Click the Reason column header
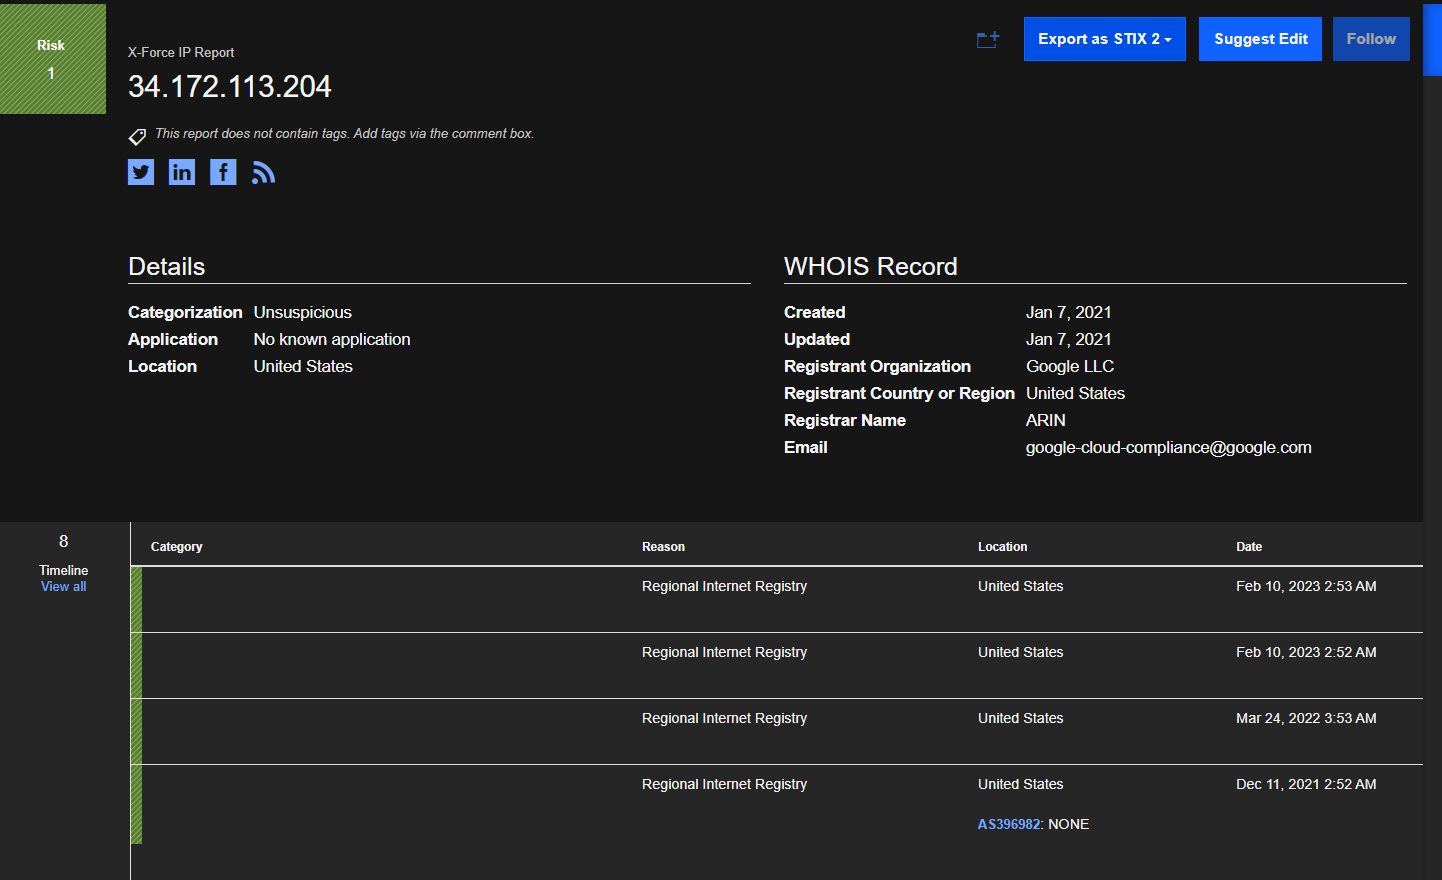The width and height of the screenshot is (1442, 880). (663, 547)
